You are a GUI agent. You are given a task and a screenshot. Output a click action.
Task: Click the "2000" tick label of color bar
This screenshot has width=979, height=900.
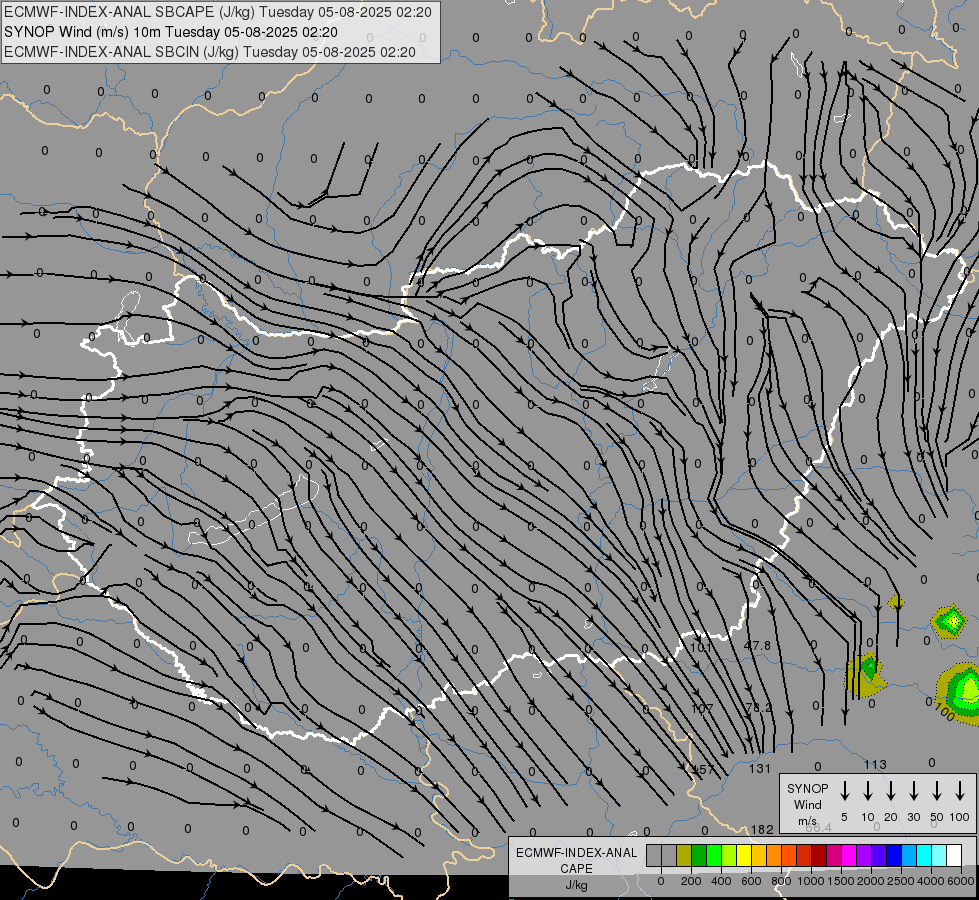pos(871,881)
